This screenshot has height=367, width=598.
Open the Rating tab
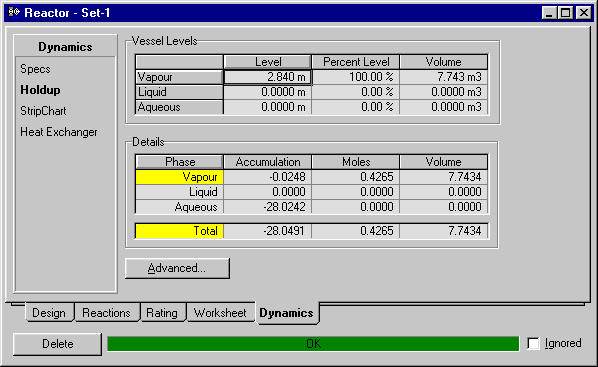click(162, 313)
